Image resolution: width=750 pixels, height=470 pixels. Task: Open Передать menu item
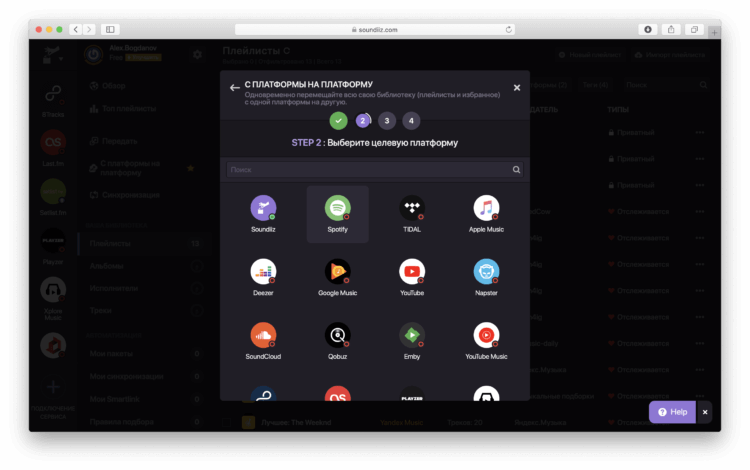pos(113,141)
